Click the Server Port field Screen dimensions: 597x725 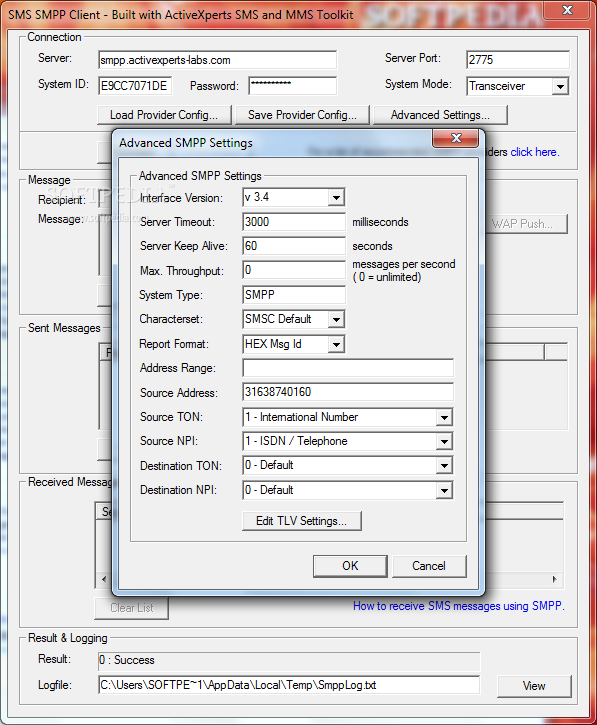(518, 60)
